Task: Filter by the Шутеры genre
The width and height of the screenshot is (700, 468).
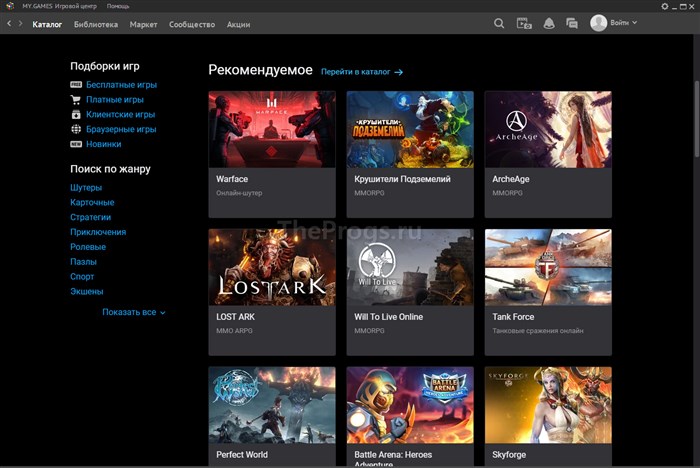Action: tap(86, 188)
